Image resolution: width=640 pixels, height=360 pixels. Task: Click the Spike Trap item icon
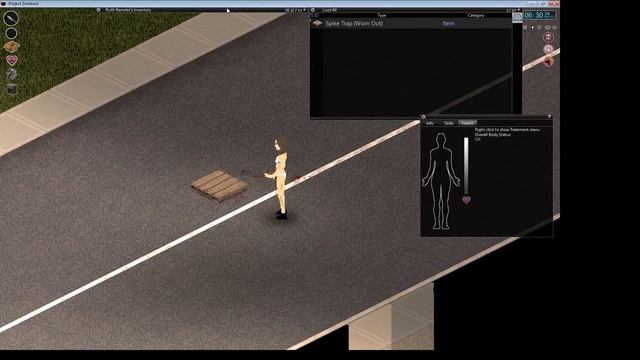tap(317, 23)
